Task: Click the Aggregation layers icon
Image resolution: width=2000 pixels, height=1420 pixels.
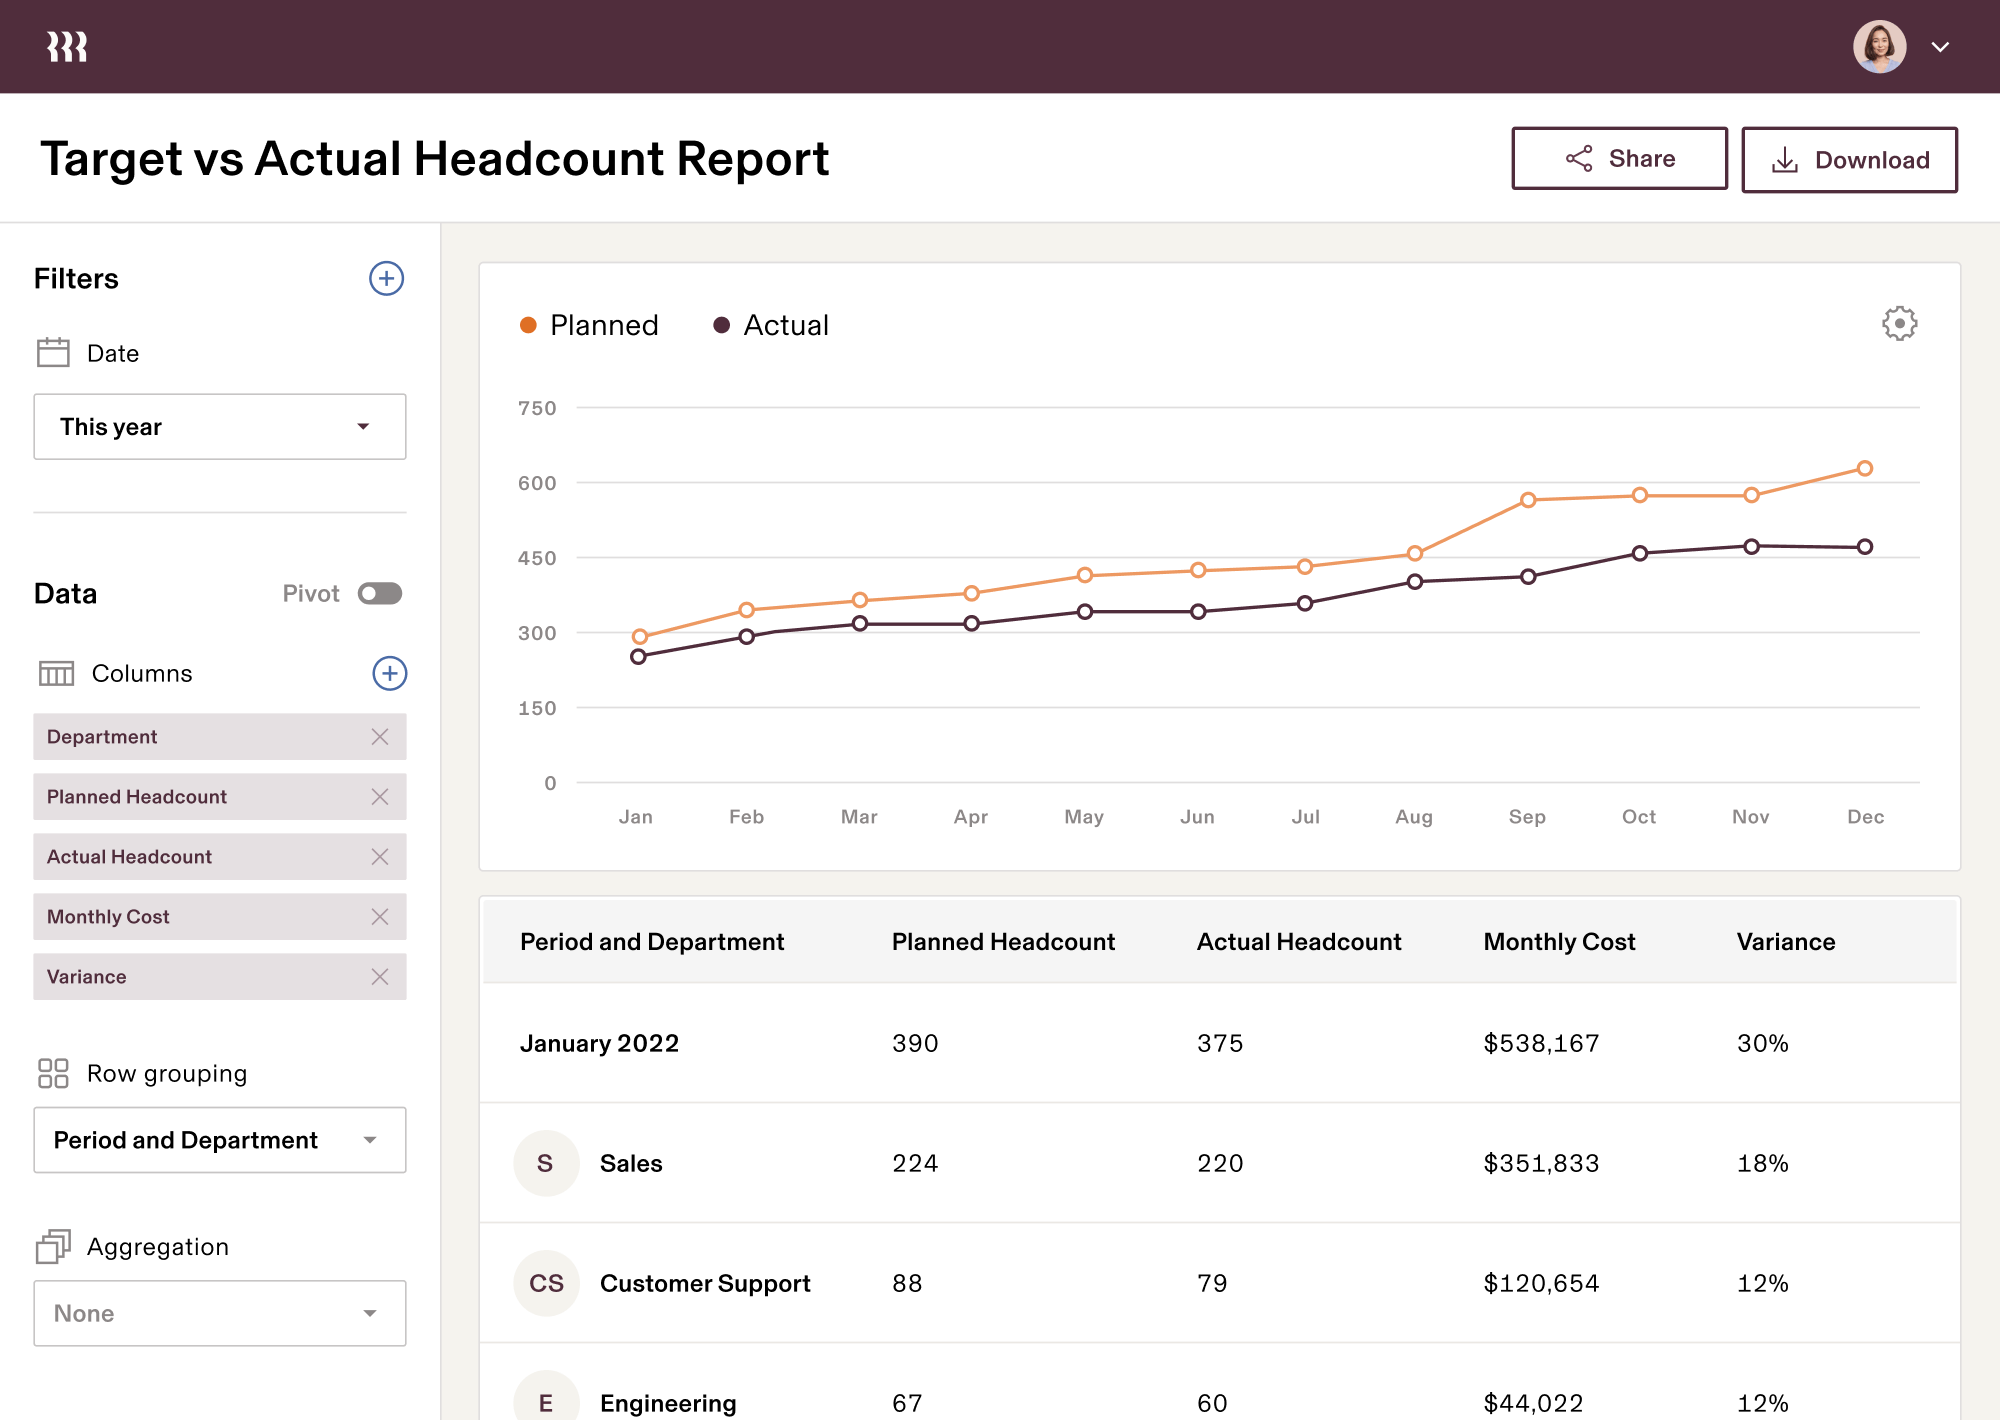Action: (x=54, y=1246)
